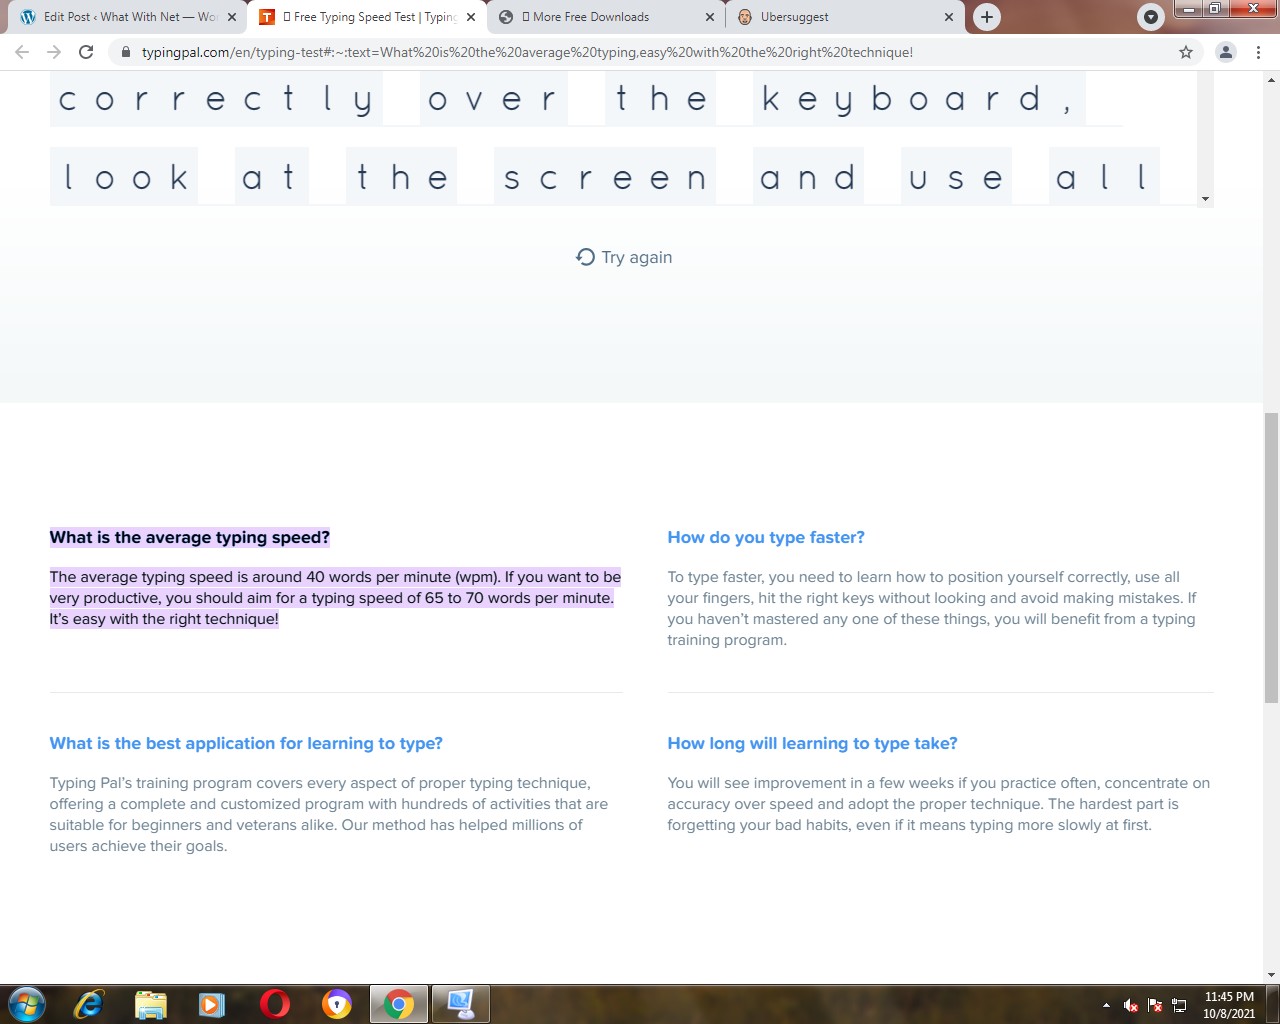Click the muted volume icon in the tray
This screenshot has height=1024, width=1280.
[1130, 1005]
